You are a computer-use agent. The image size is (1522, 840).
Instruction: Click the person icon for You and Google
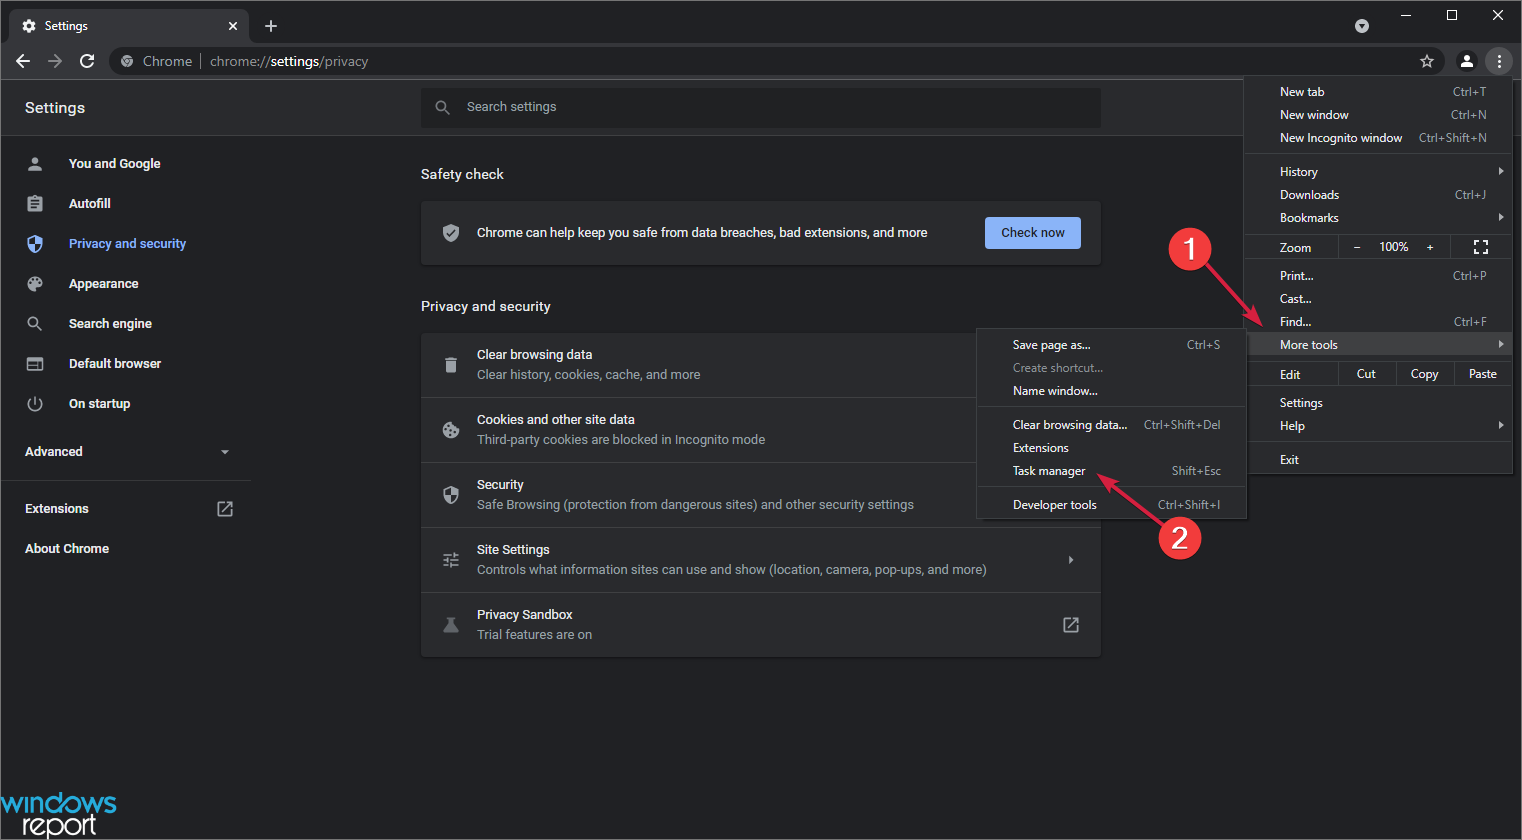tap(35, 163)
